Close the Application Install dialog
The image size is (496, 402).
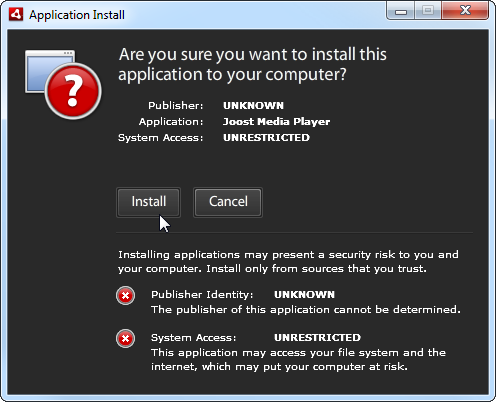pos(465,11)
